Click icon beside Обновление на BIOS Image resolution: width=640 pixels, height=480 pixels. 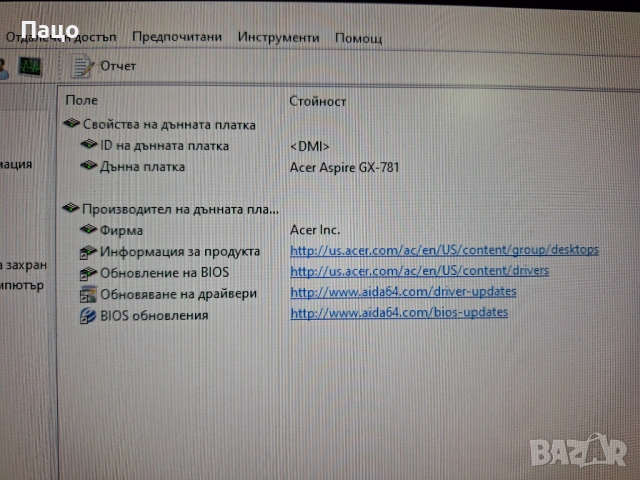[x=88, y=273]
